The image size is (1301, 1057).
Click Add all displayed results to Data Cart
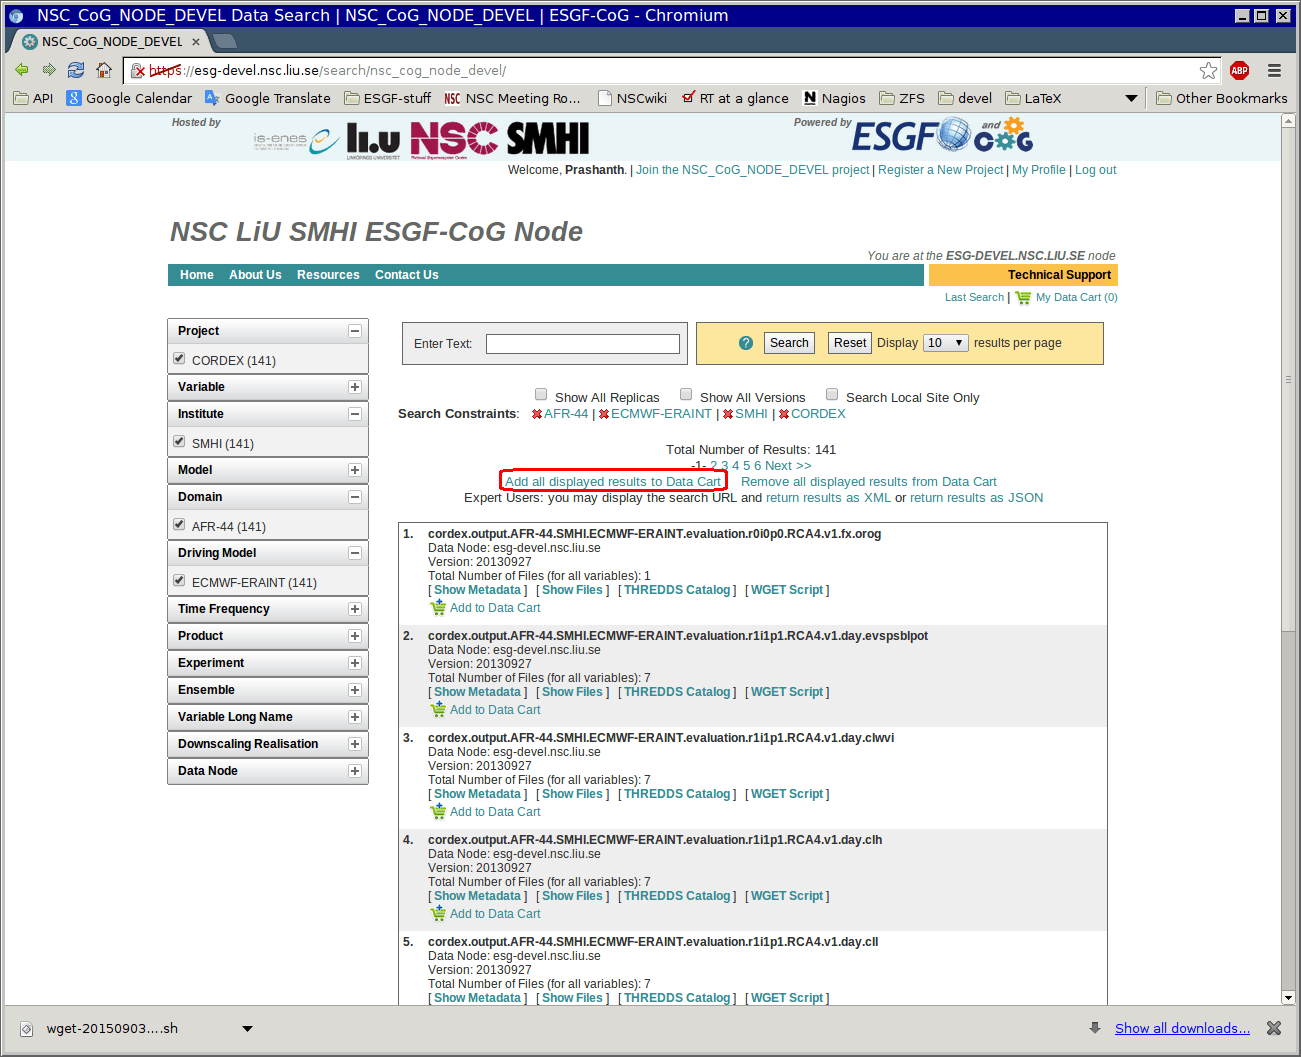click(613, 481)
